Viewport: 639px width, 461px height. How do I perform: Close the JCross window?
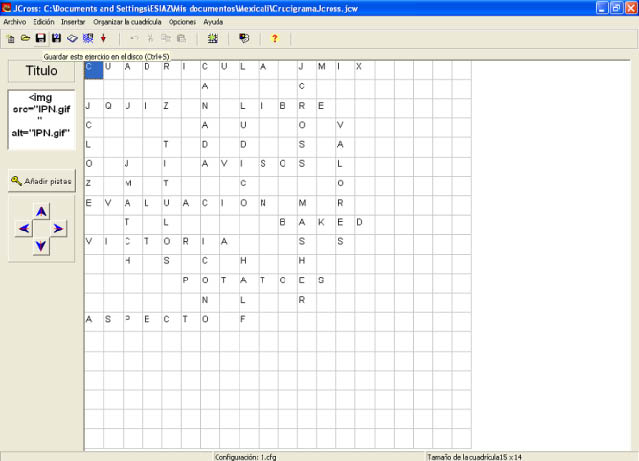[631, 8]
